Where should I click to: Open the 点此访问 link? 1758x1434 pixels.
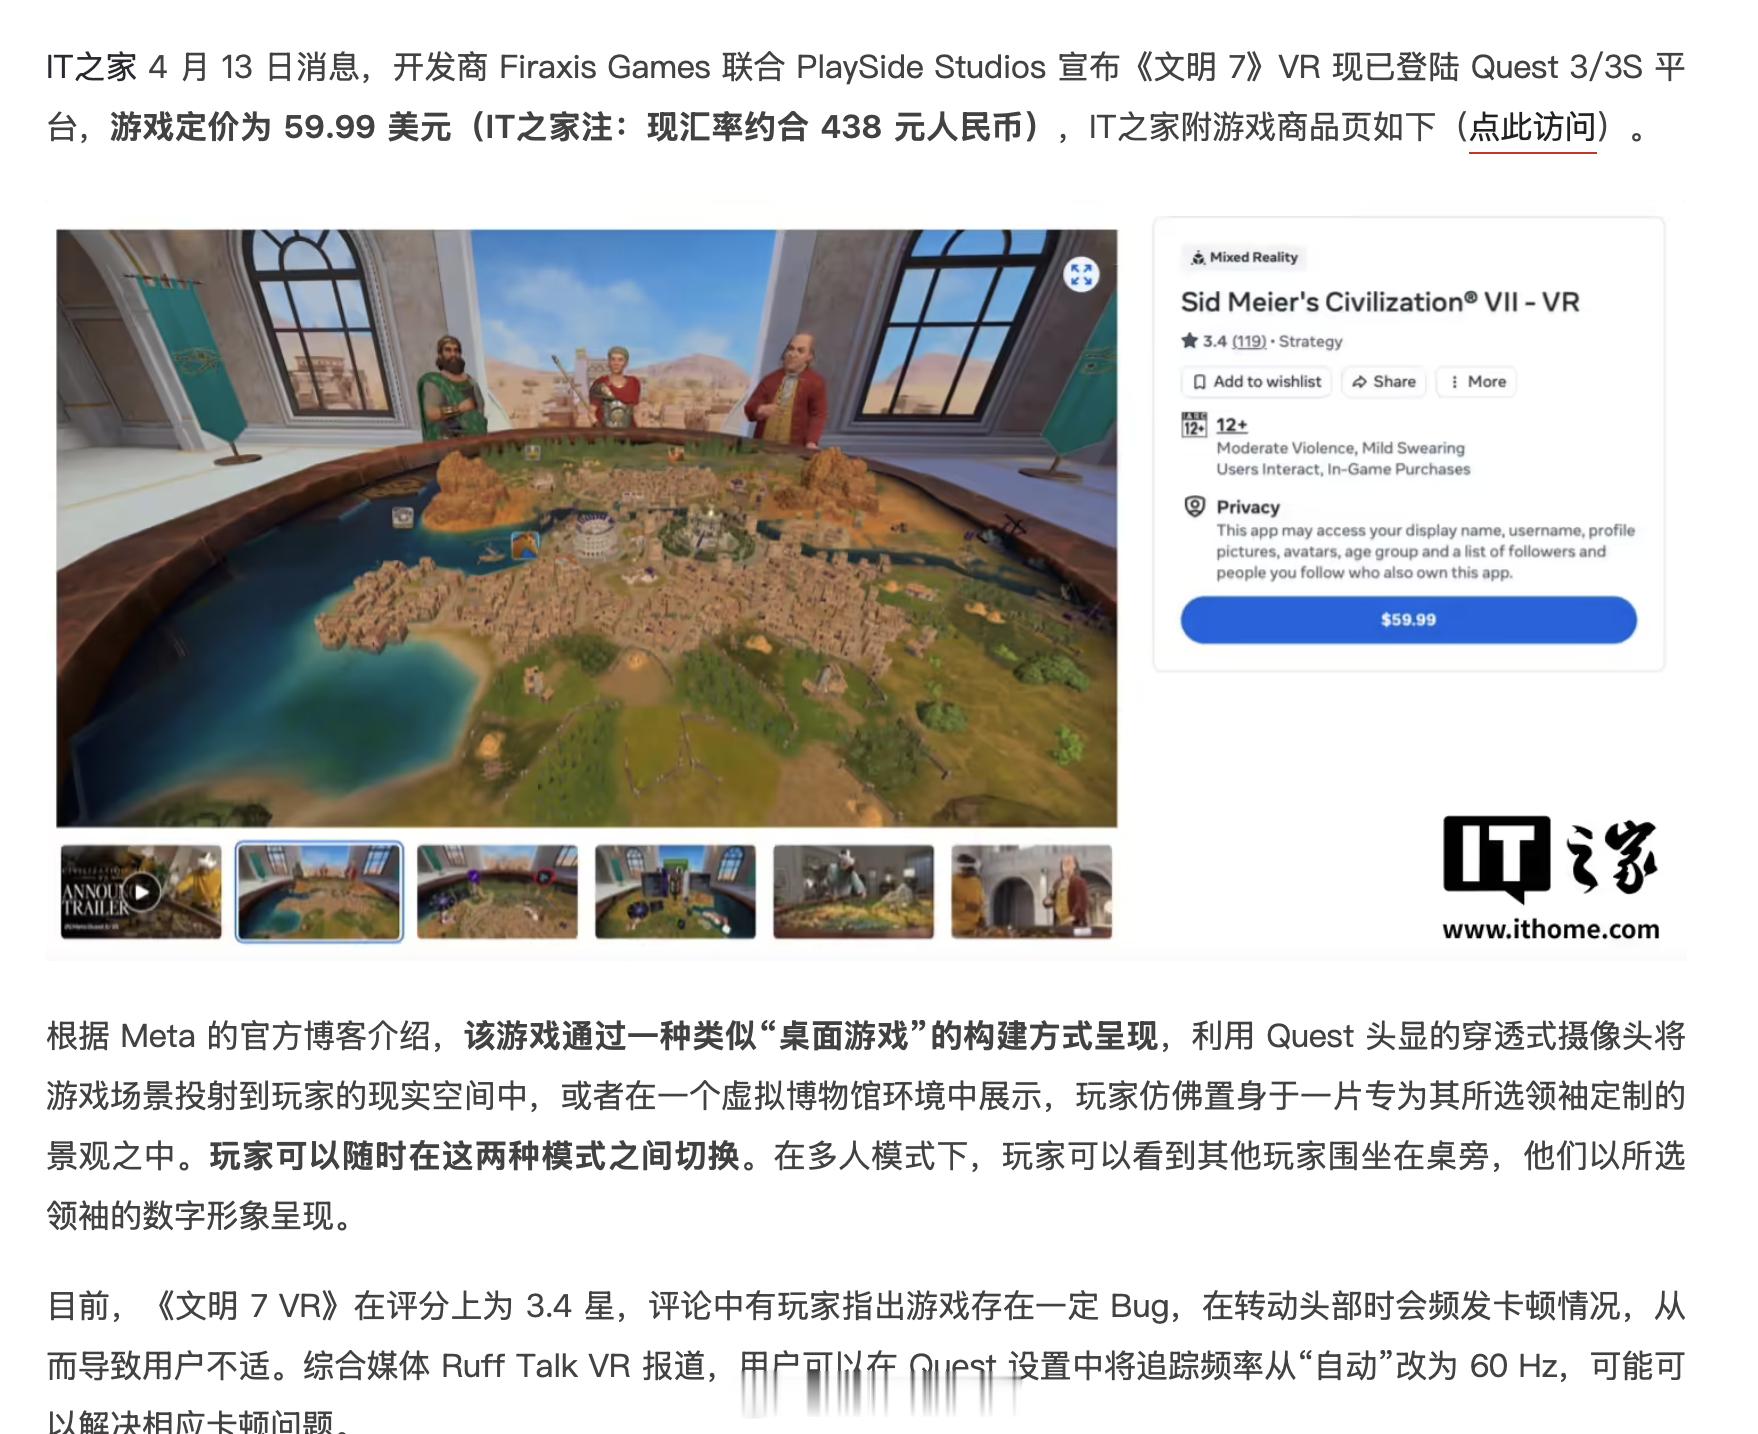pos(1532,127)
